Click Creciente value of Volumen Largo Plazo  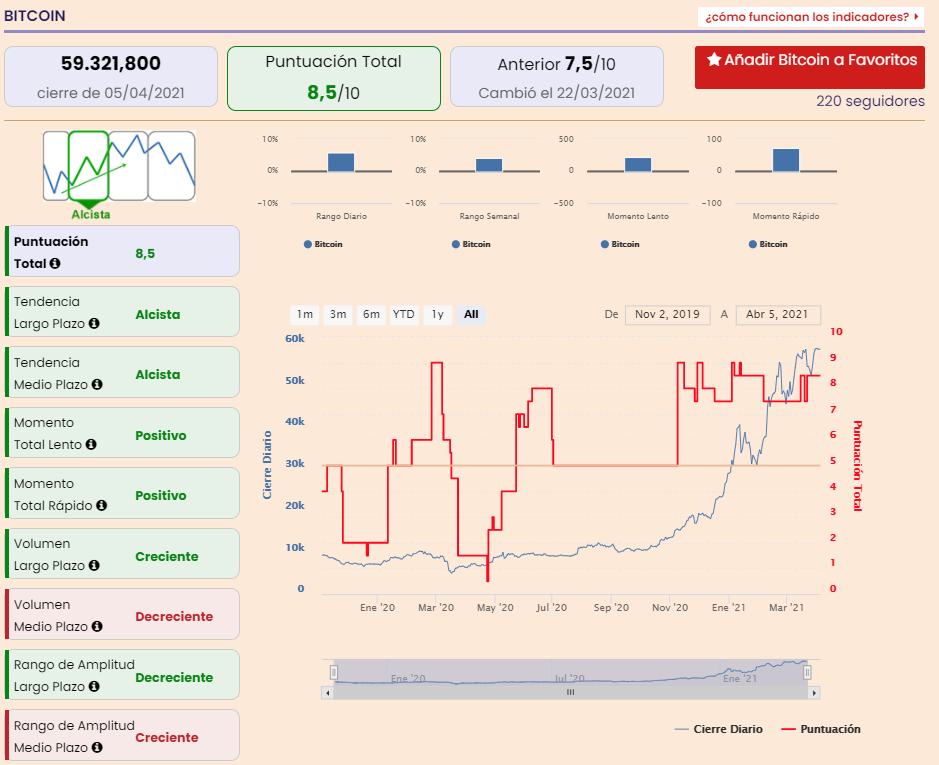coord(166,557)
